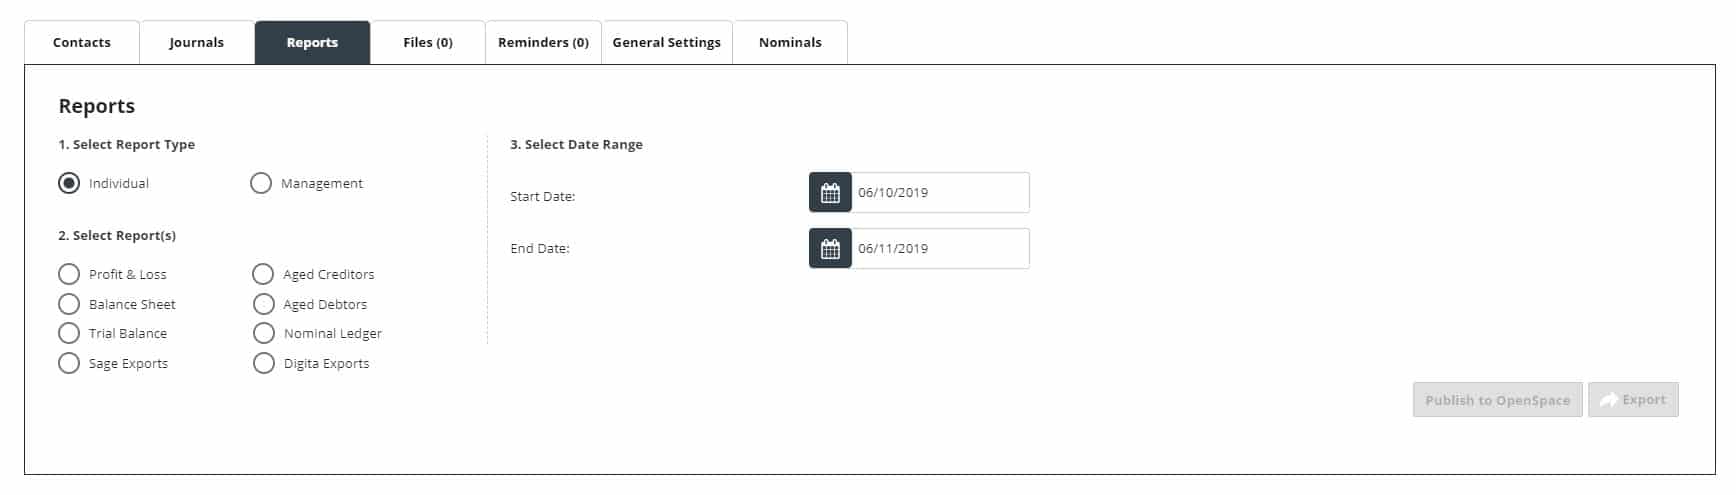The height and width of the screenshot is (495, 1736).
Task: Open the Journals tab
Action: (196, 43)
